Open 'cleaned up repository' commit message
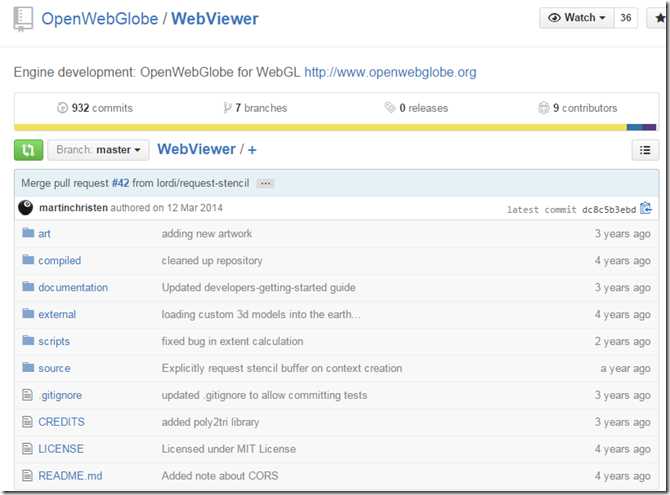This screenshot has width=670, height=495. click(x=212, y=261)
